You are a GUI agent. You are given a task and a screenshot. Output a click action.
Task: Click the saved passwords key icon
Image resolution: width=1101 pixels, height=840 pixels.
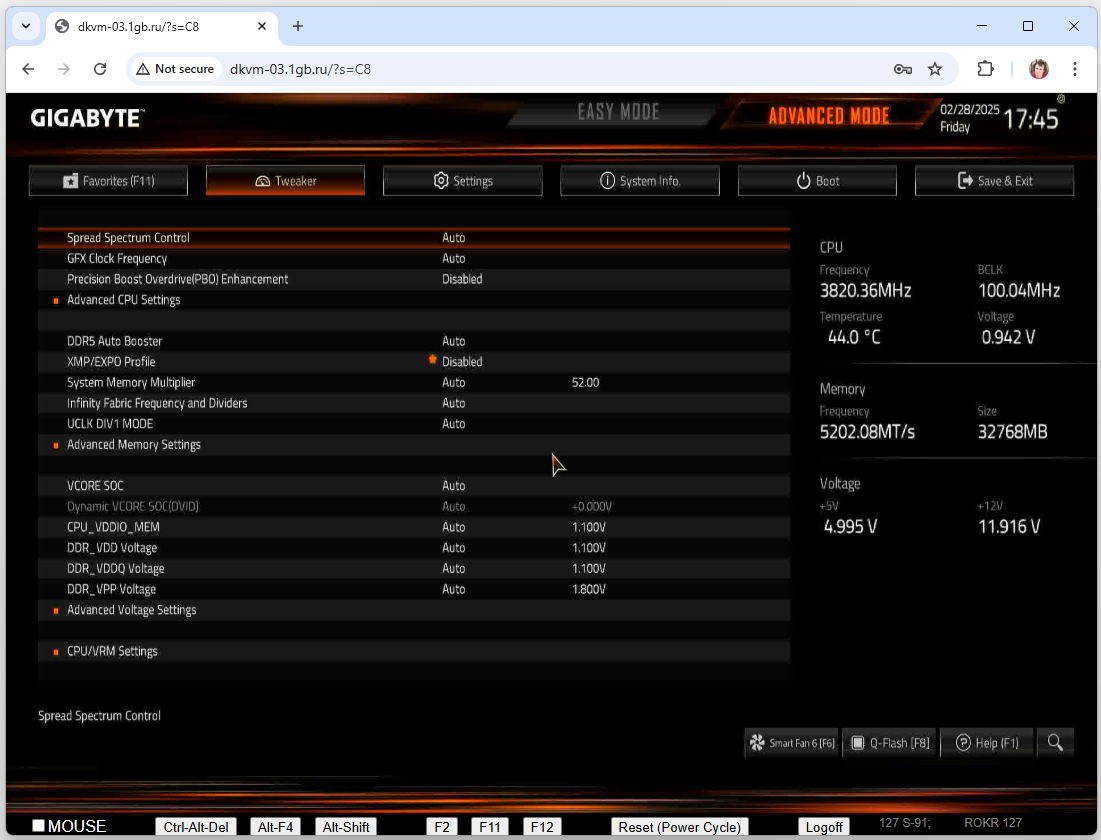pyautogui.click(x=902, y=69)
